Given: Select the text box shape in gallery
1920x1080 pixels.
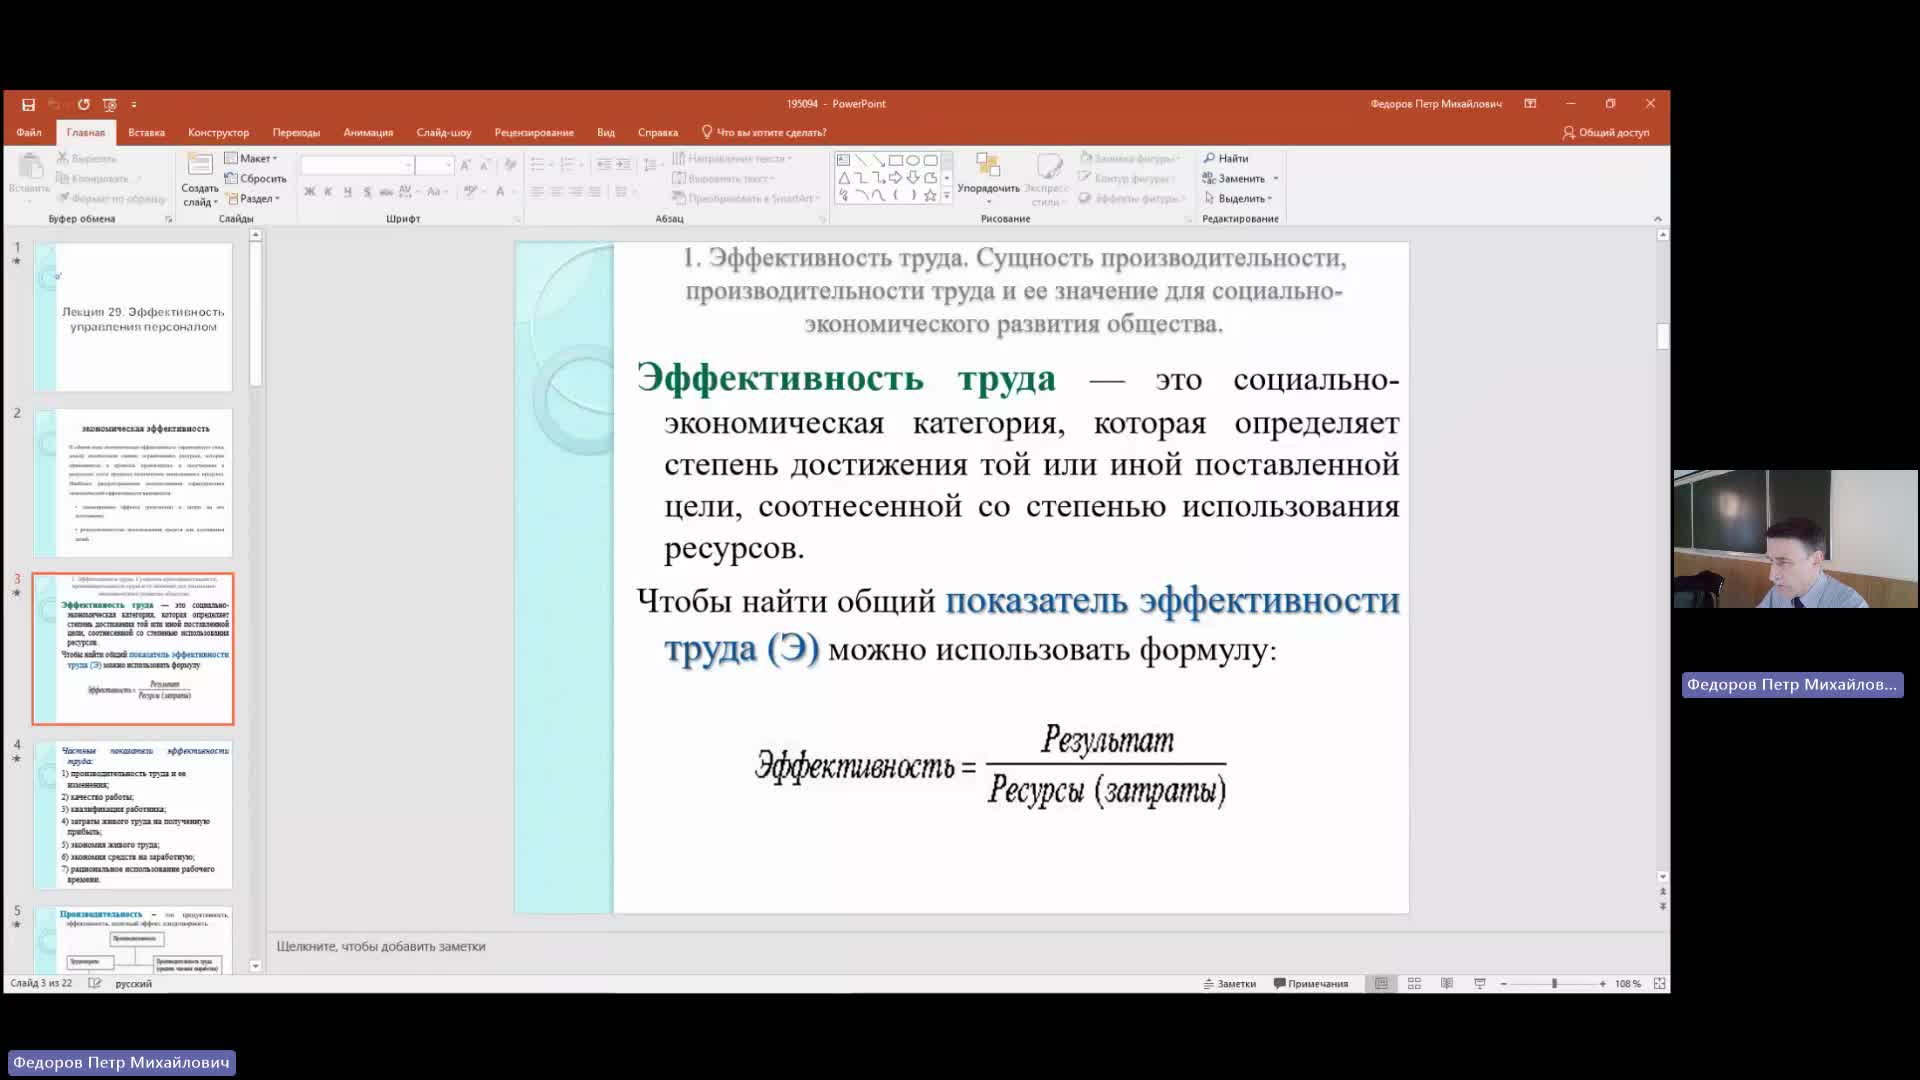Looking at the screenshot, I should coord(844,160).
